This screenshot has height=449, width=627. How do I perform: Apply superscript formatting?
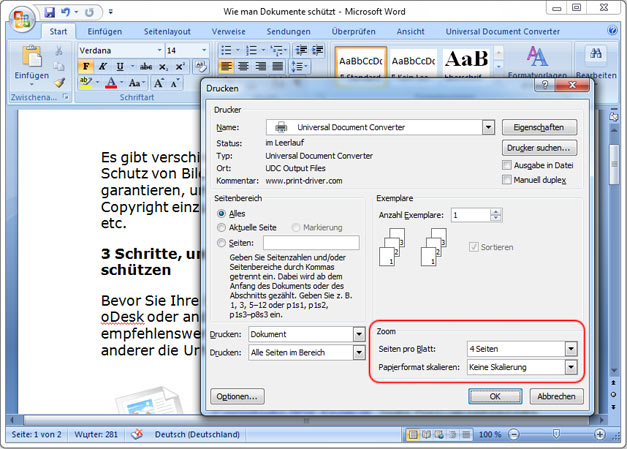tap(180, 66)
